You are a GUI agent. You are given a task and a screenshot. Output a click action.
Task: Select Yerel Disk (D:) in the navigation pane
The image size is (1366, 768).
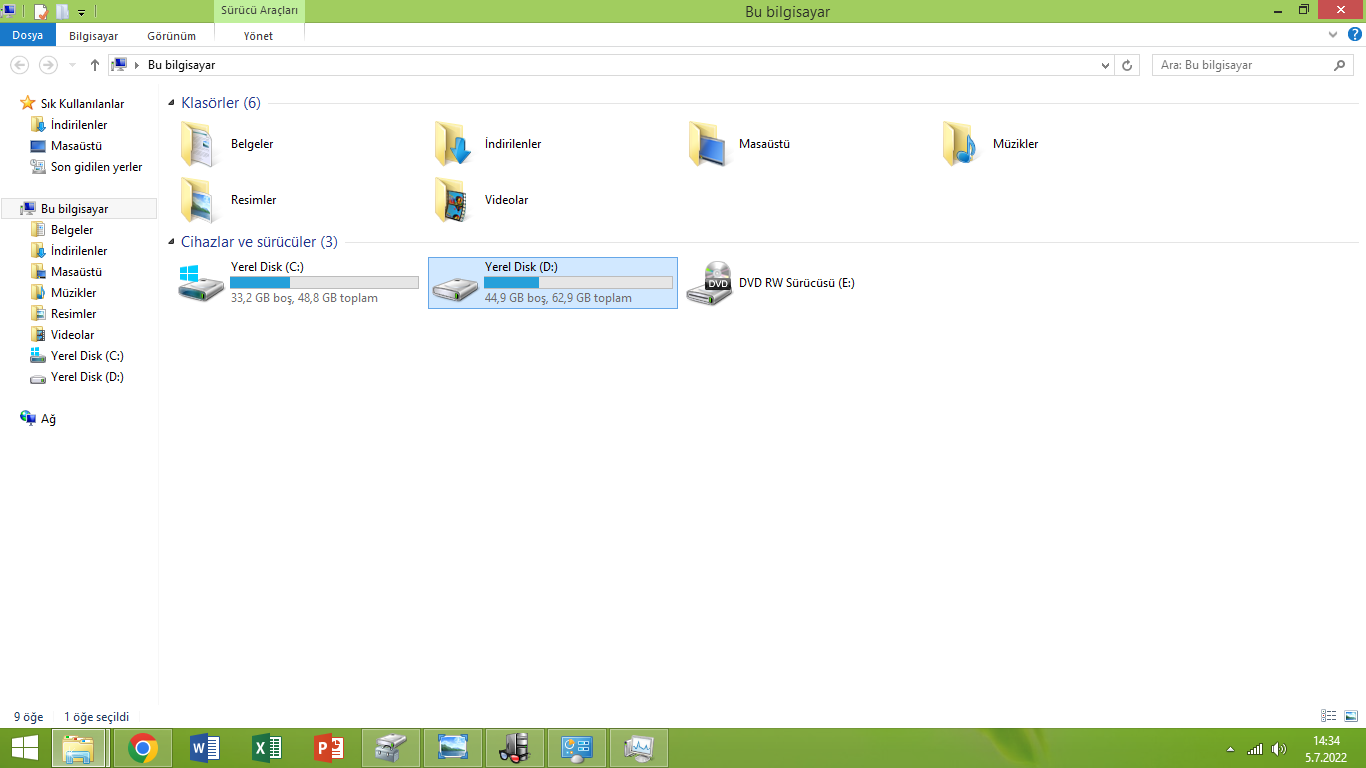(x=87, y=377)
